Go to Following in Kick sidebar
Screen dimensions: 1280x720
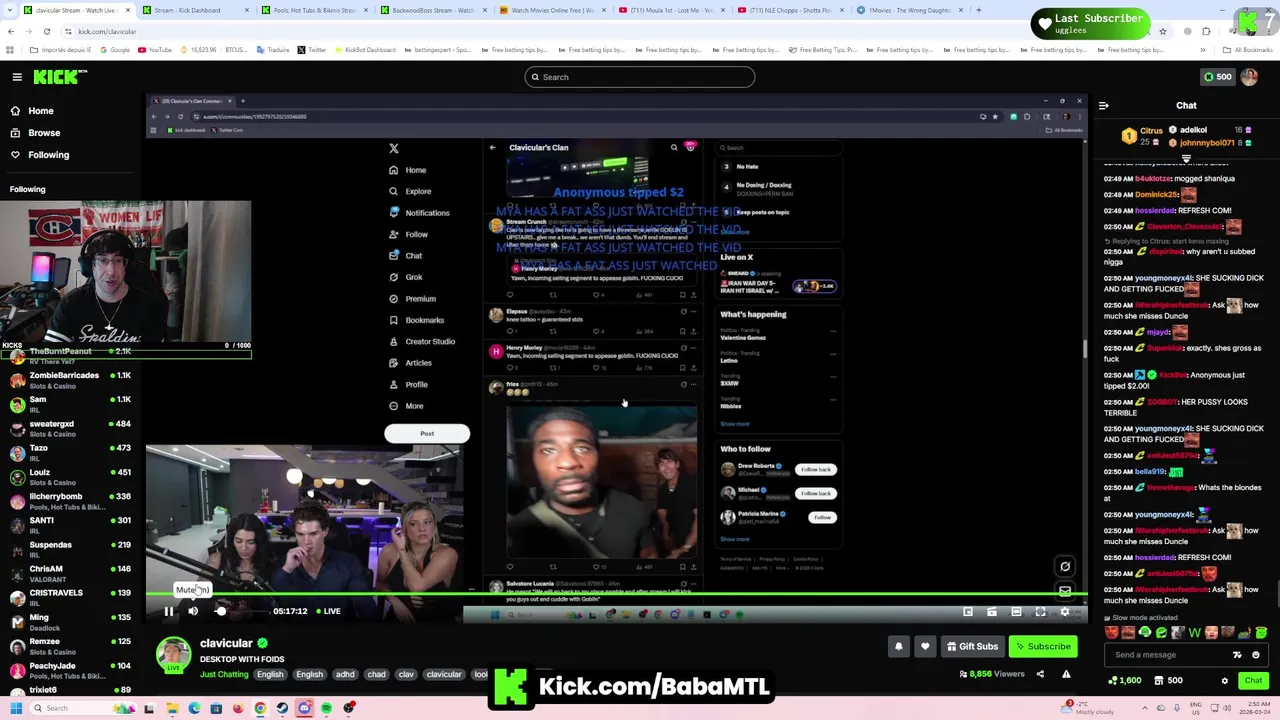[48, 155]
